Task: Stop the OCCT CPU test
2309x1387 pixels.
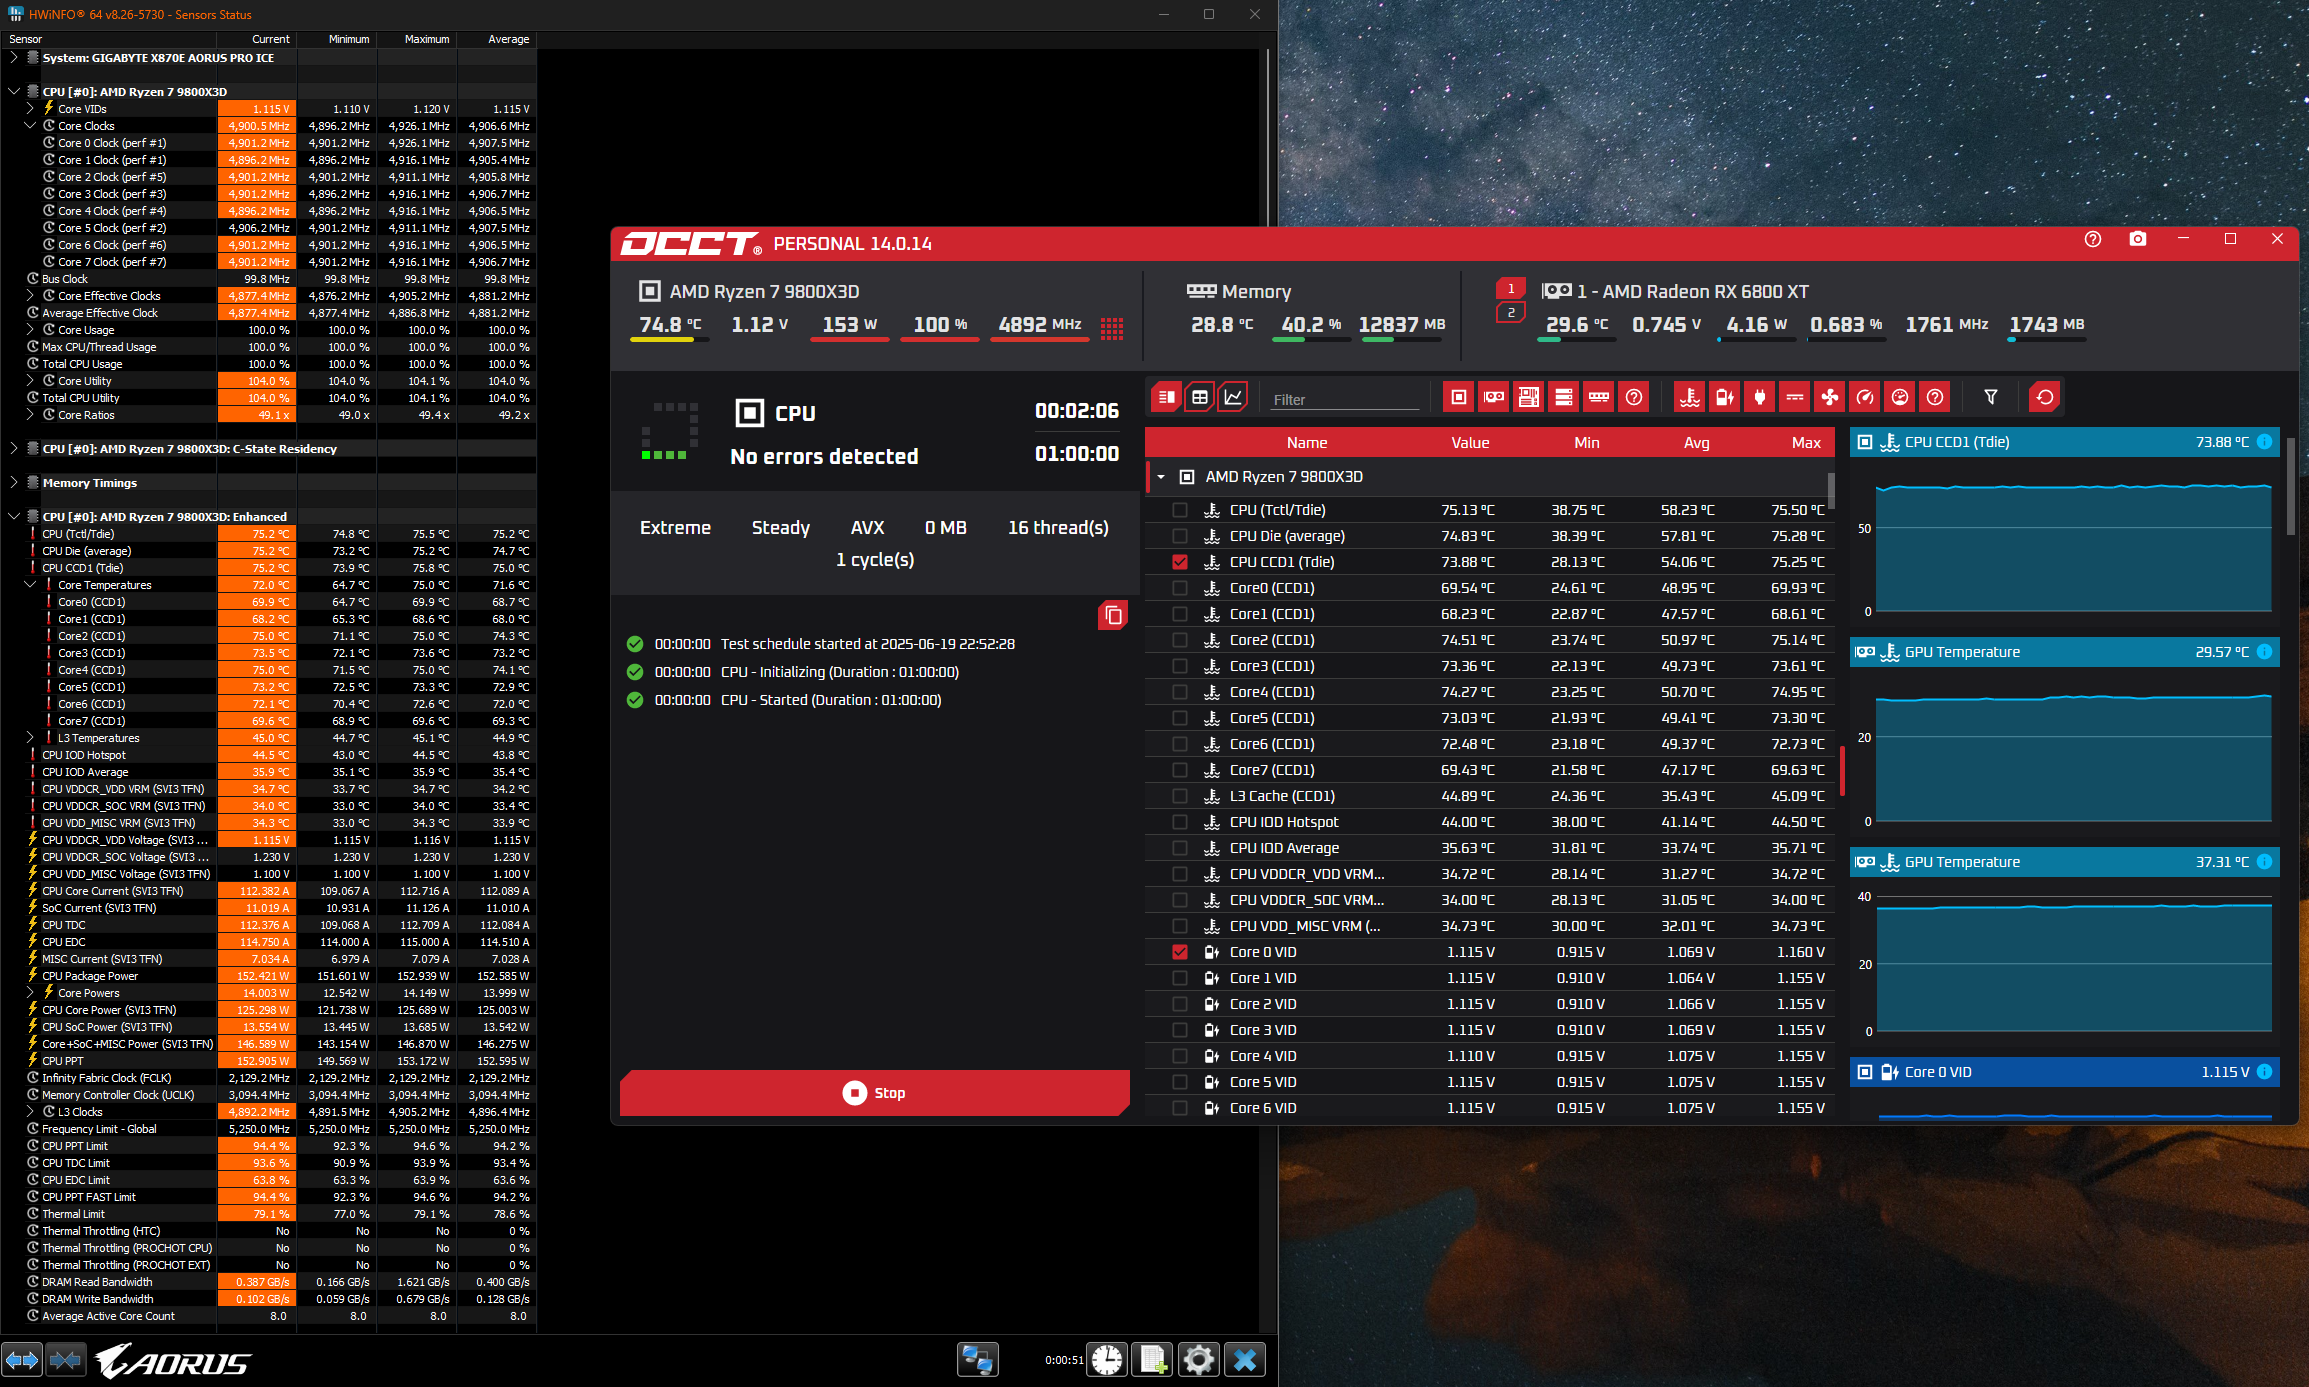Action: coord(875,1093)
